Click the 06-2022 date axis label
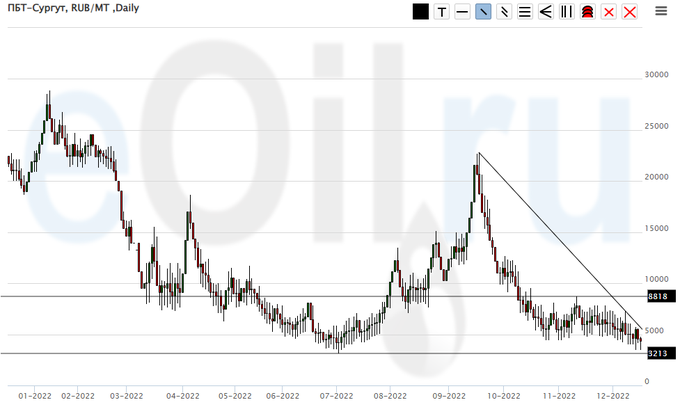680x407 pixels. (283, 395)
